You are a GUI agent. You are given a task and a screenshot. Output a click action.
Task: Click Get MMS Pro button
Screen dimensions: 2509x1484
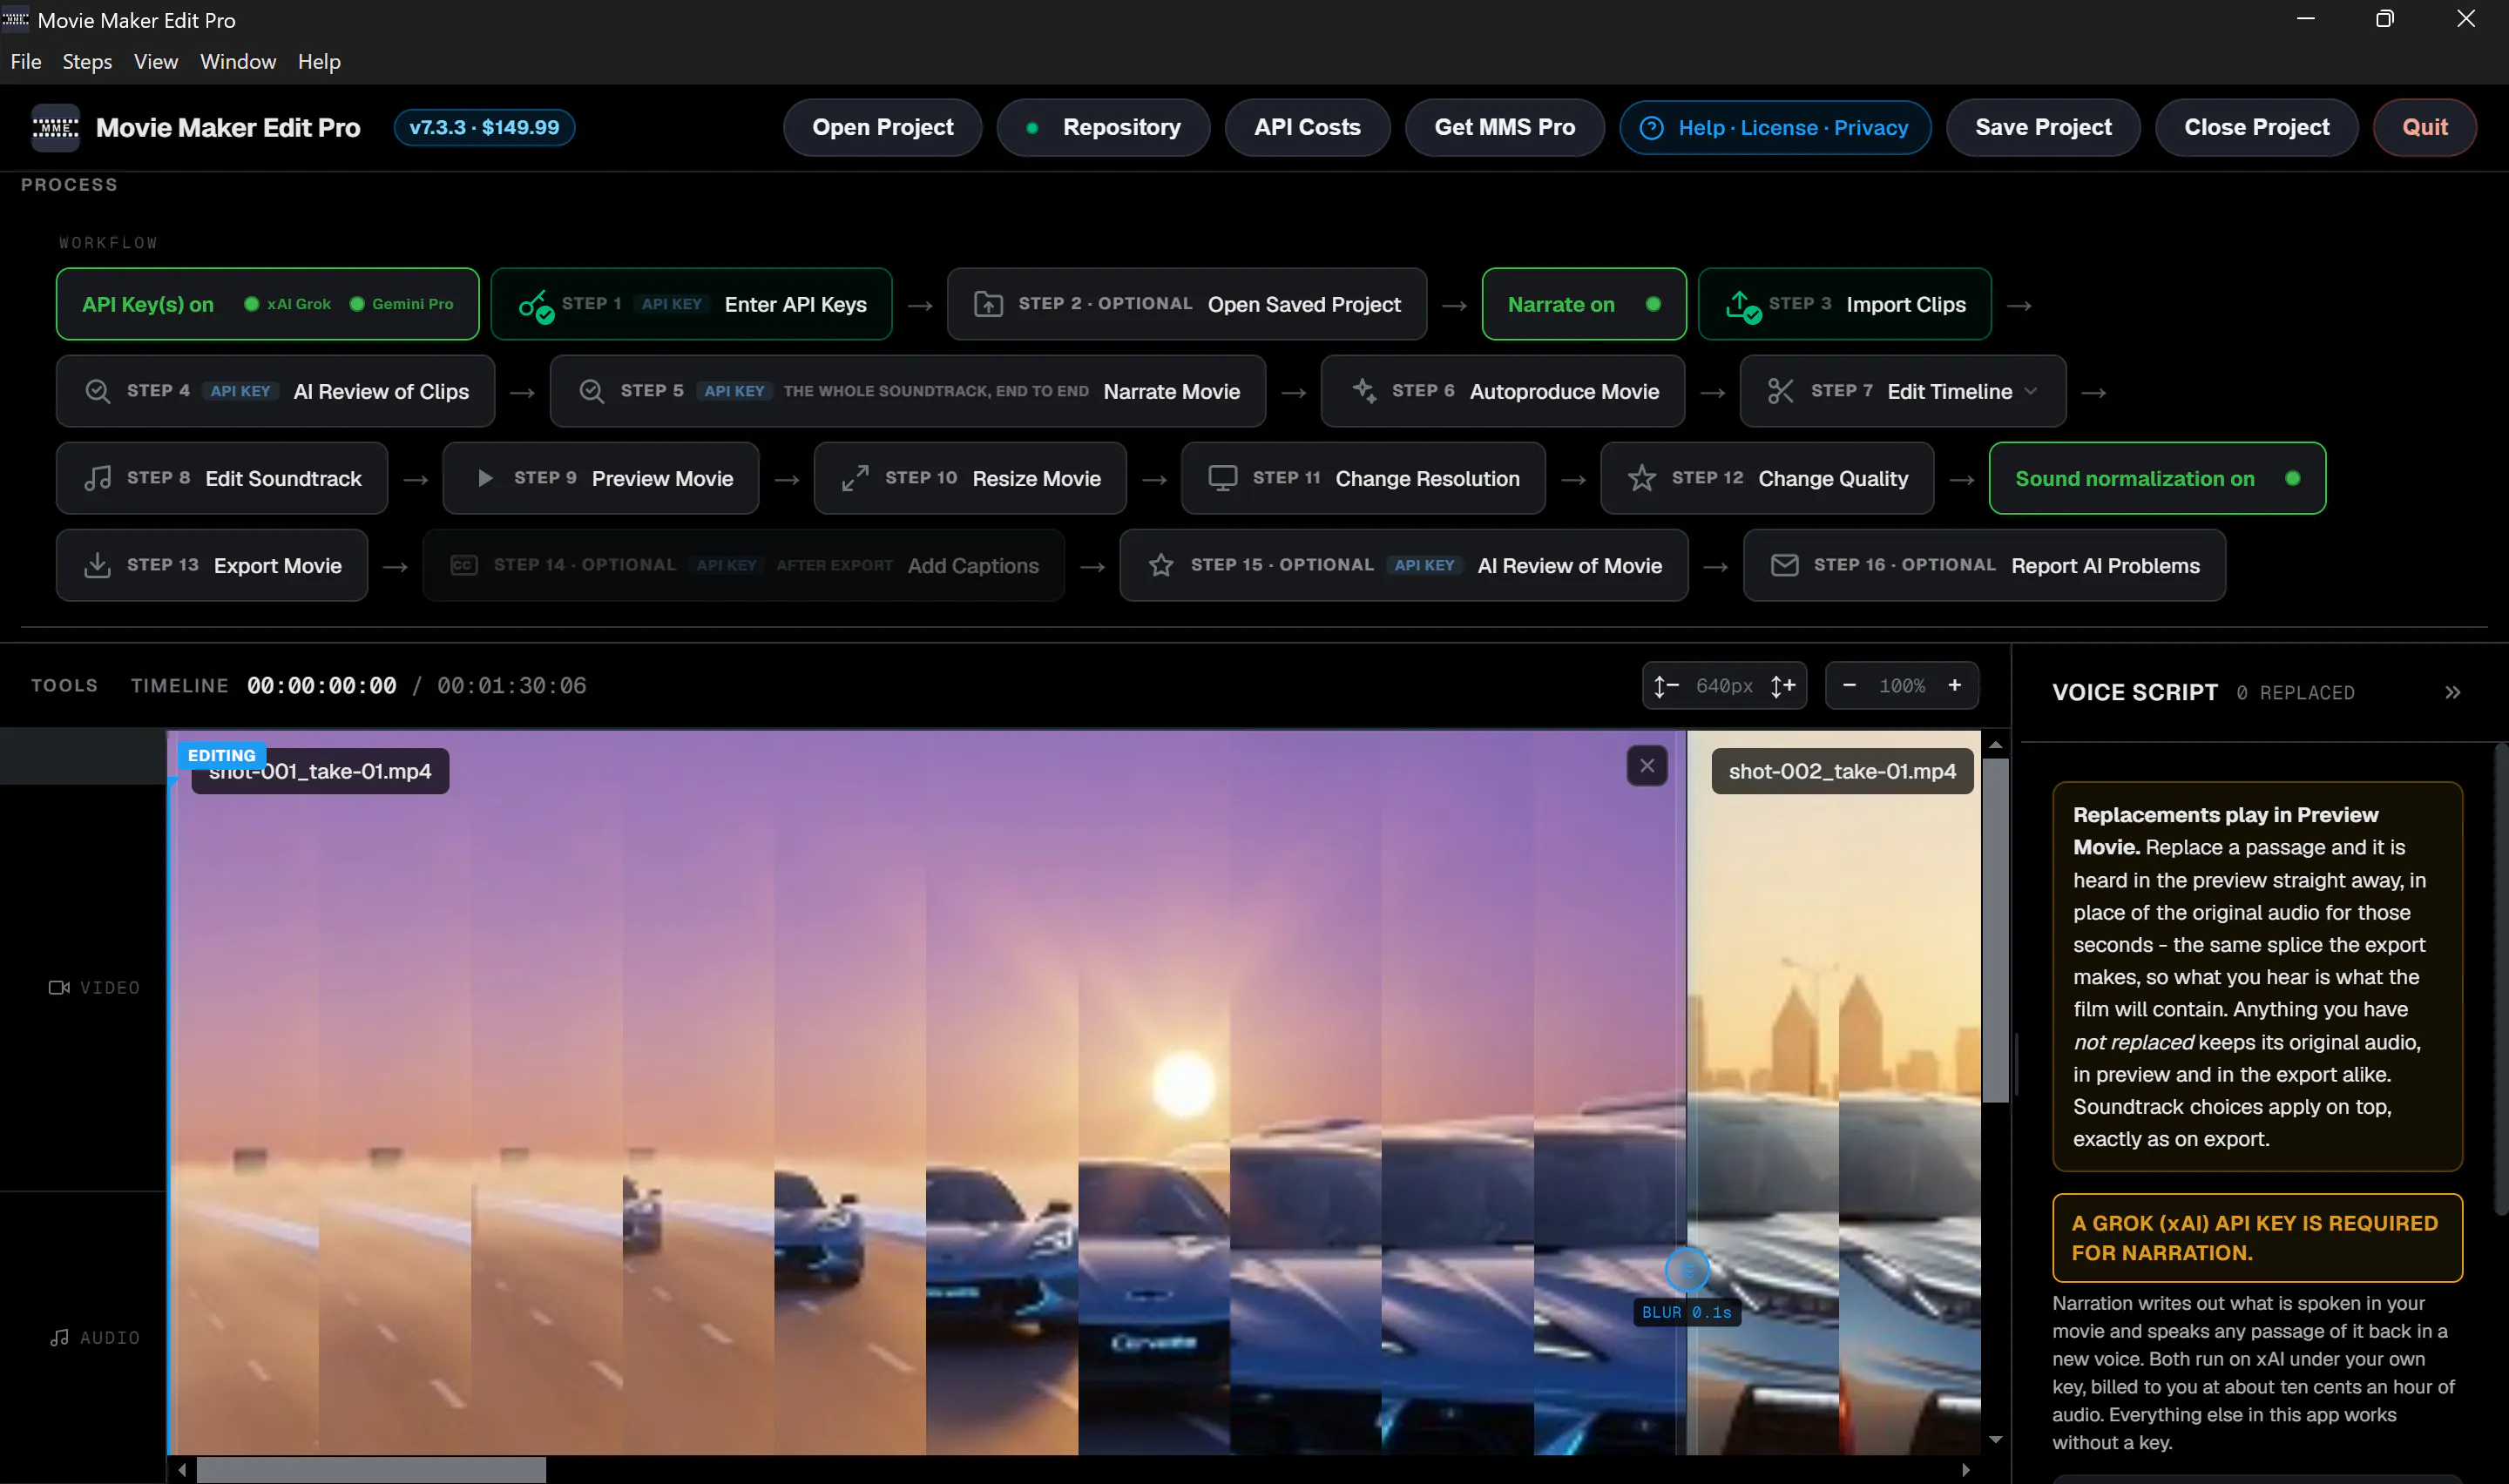coord(1504,127)
